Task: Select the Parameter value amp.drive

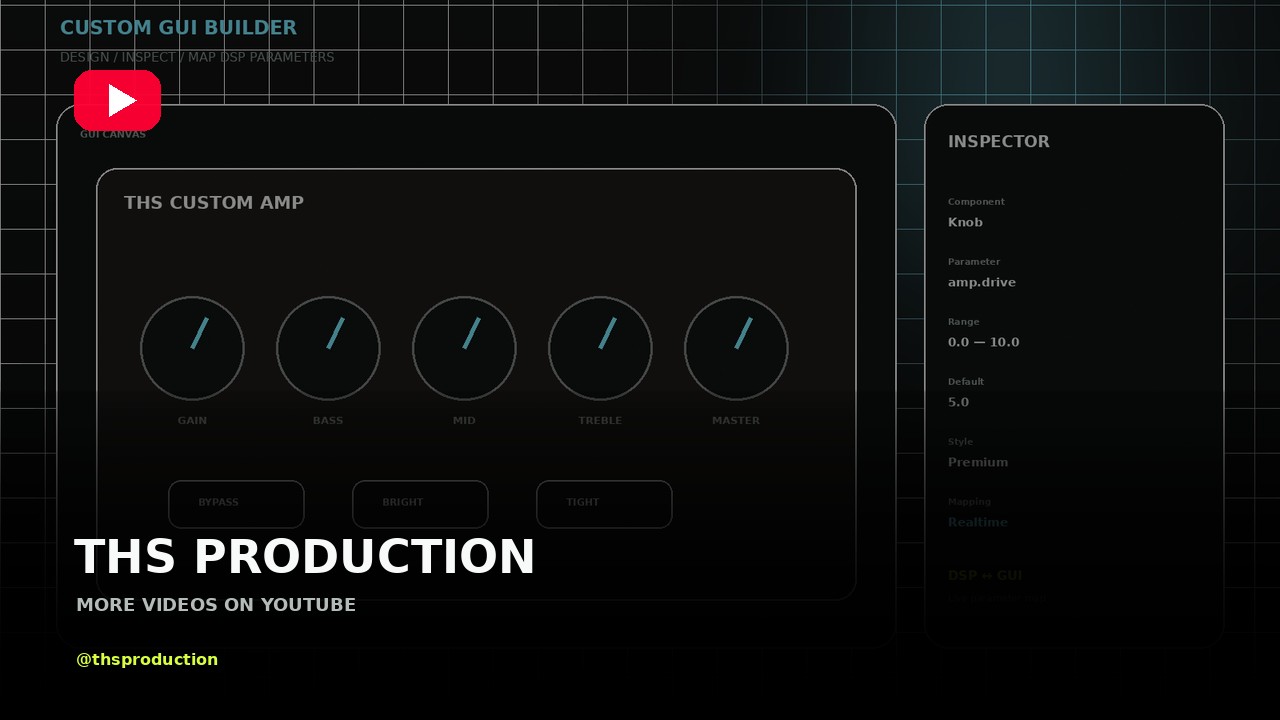Action: click(982, 282)
